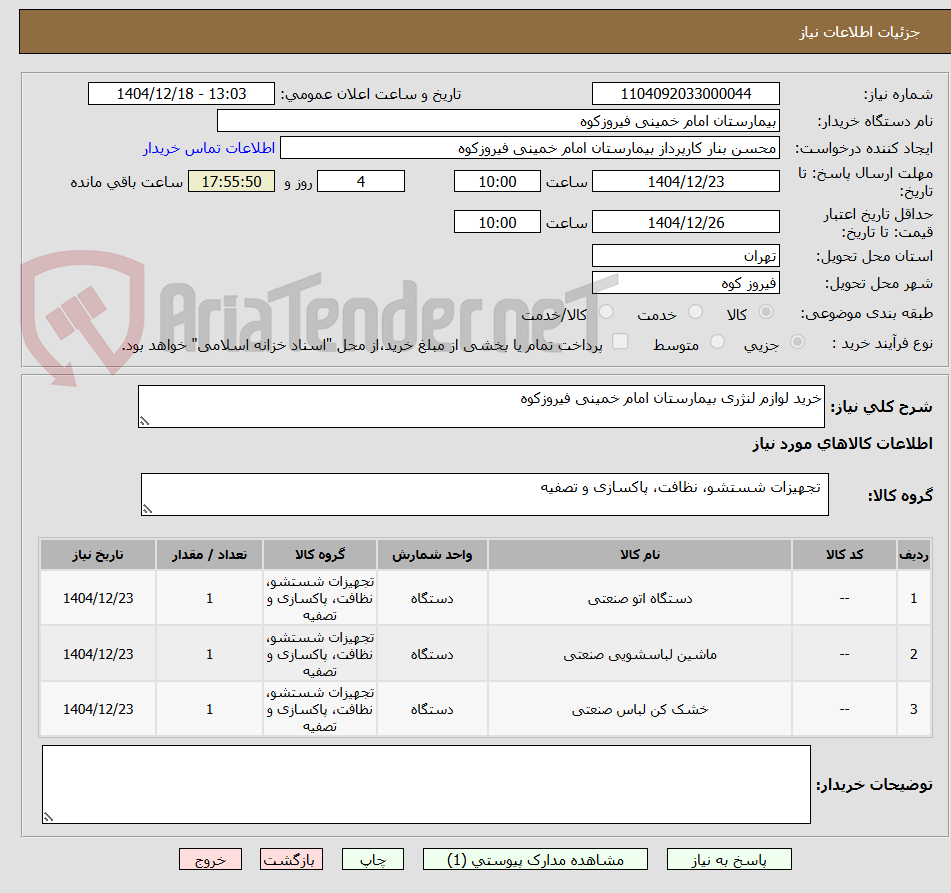Click the ردیف column header
This screenshot has width=951, height=893.
coord(913,554)
